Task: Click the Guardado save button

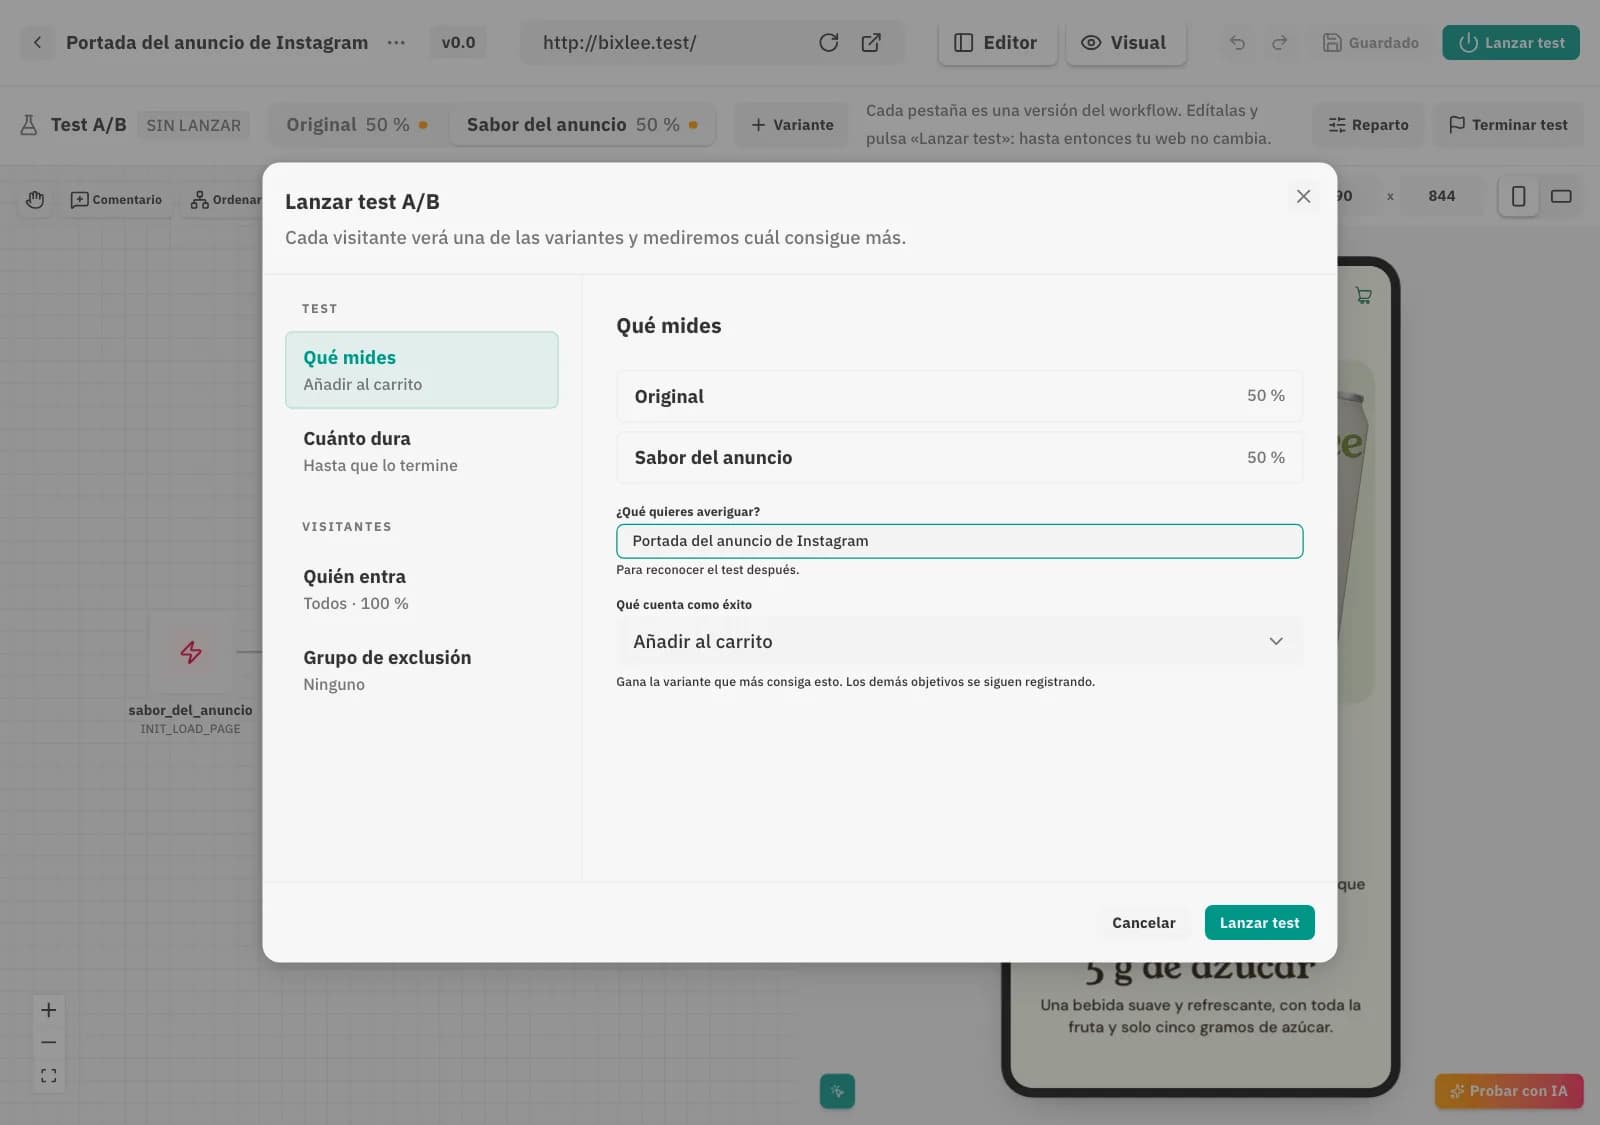Action: [1371, 42]
